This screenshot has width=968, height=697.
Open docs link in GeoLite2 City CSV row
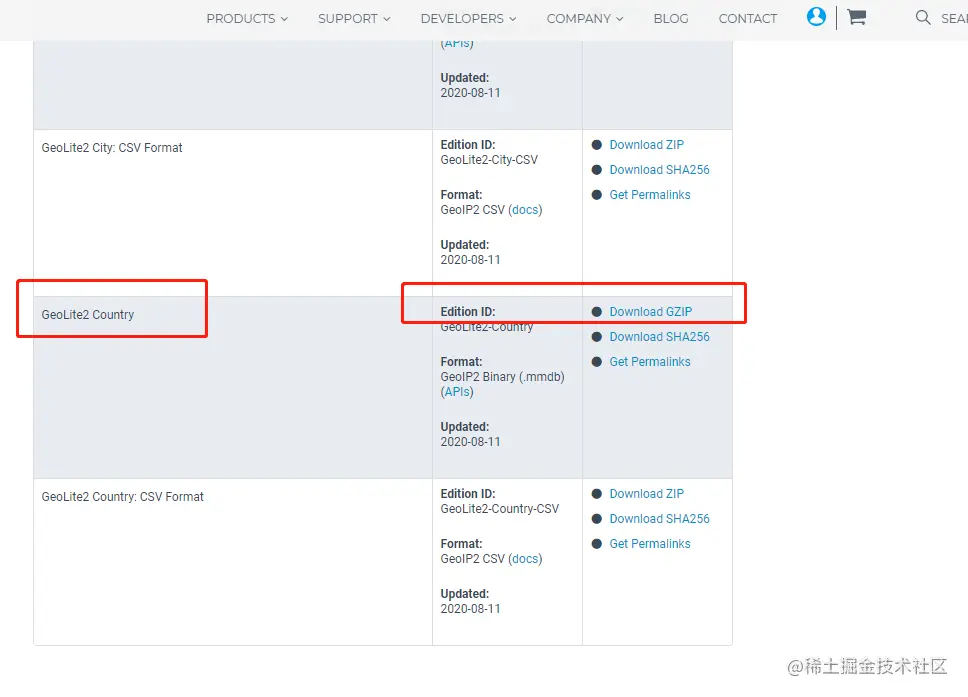pos(525,210)
